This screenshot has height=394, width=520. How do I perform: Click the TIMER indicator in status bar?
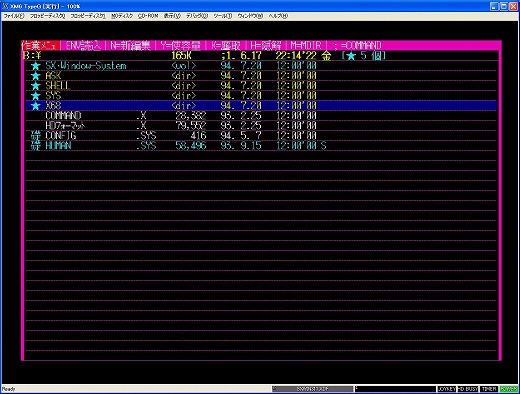coord(489,389)
